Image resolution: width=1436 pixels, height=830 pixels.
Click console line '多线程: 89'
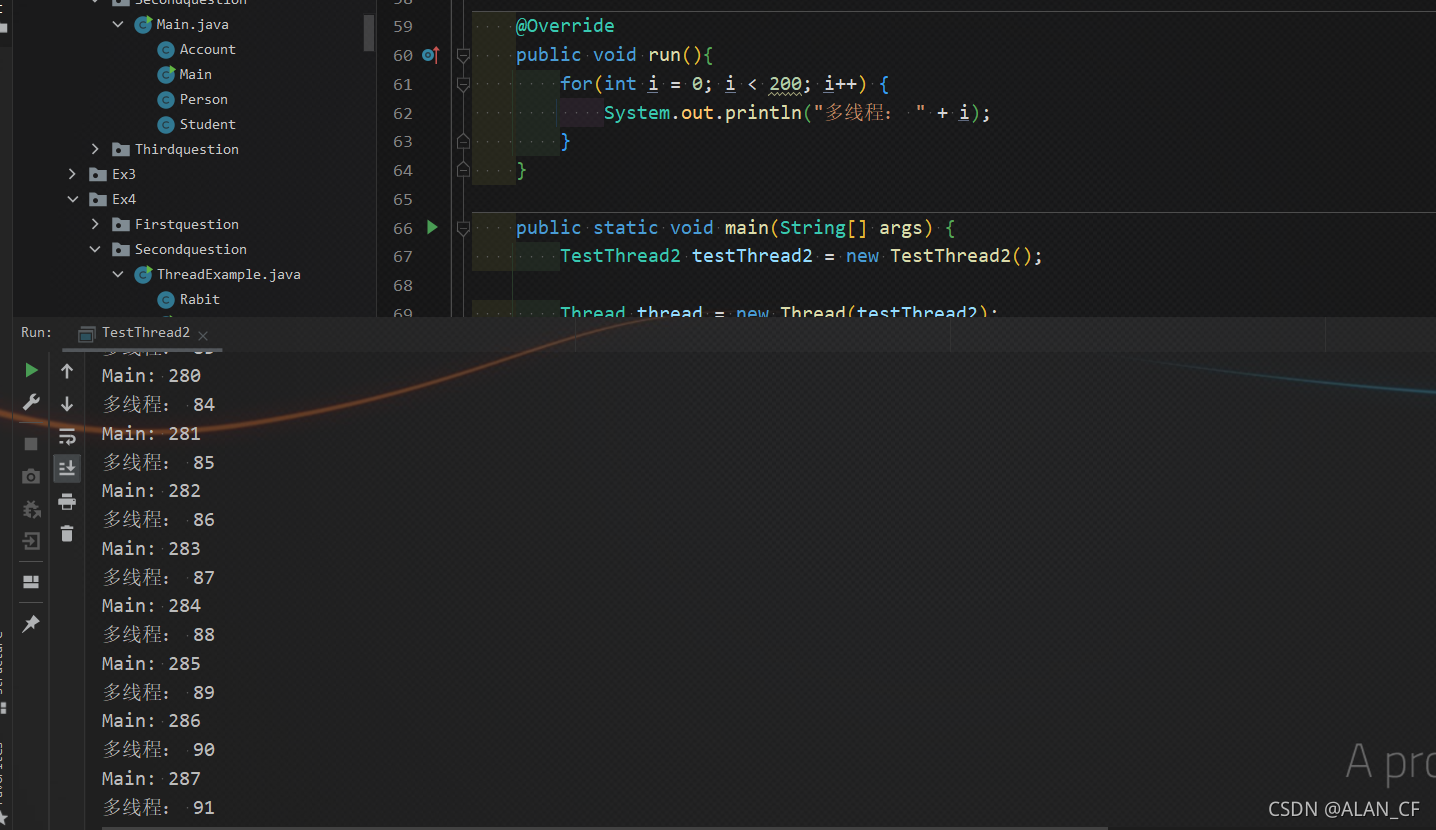(159, 693)
